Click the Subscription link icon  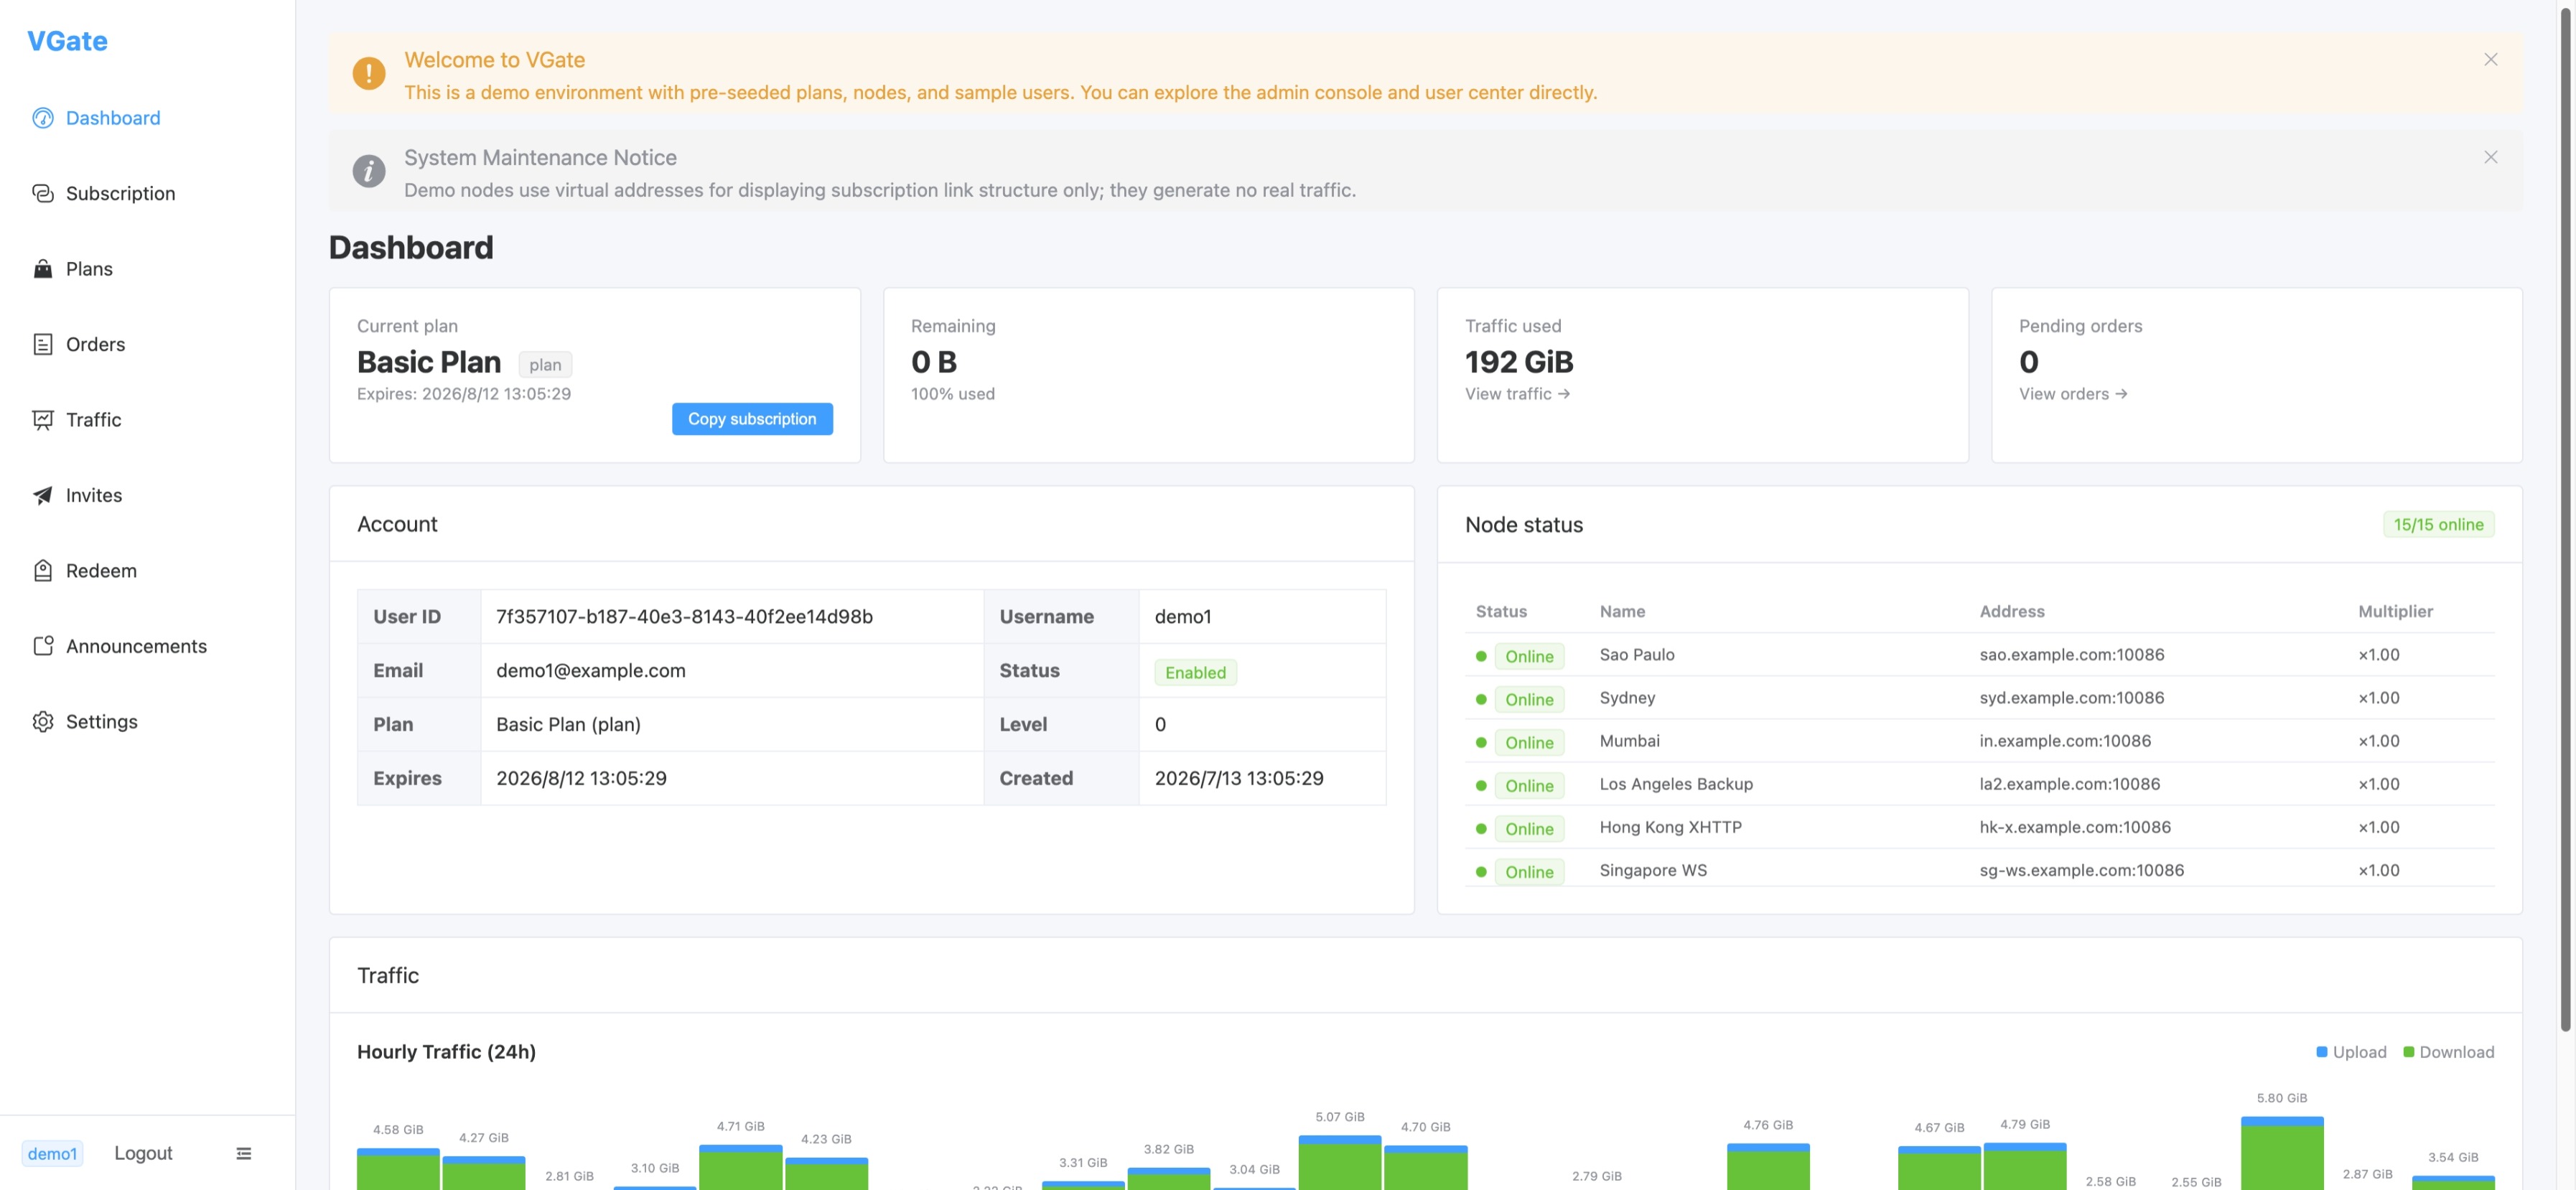coord(42,193)
